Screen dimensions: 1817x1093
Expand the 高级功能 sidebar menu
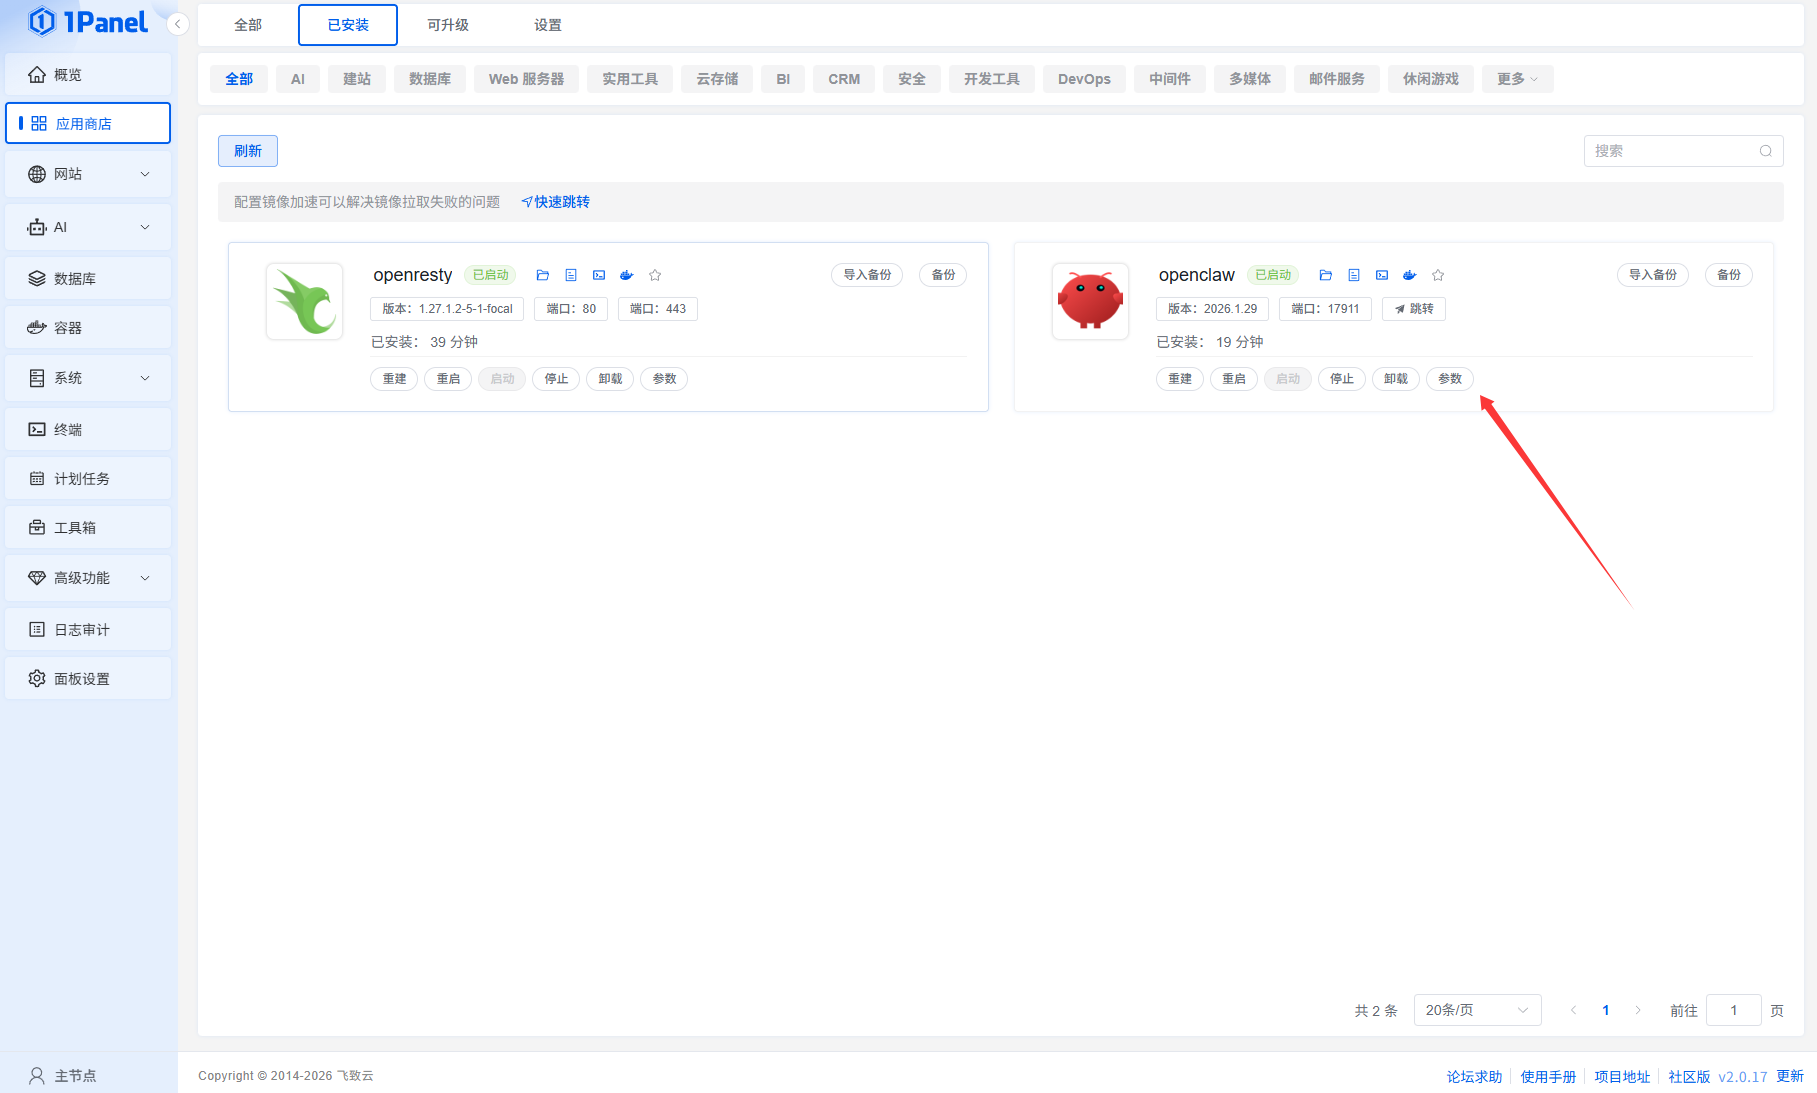[x=88, y=578]
